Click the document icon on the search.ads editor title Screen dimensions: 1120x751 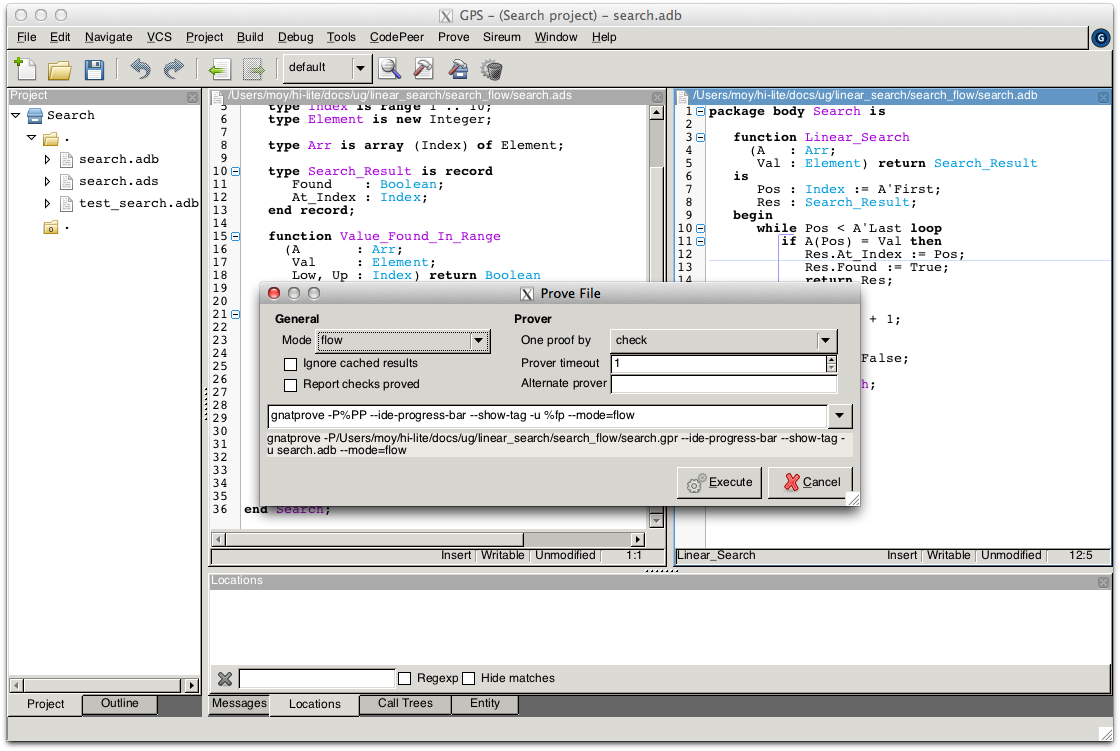click(217, 96)
